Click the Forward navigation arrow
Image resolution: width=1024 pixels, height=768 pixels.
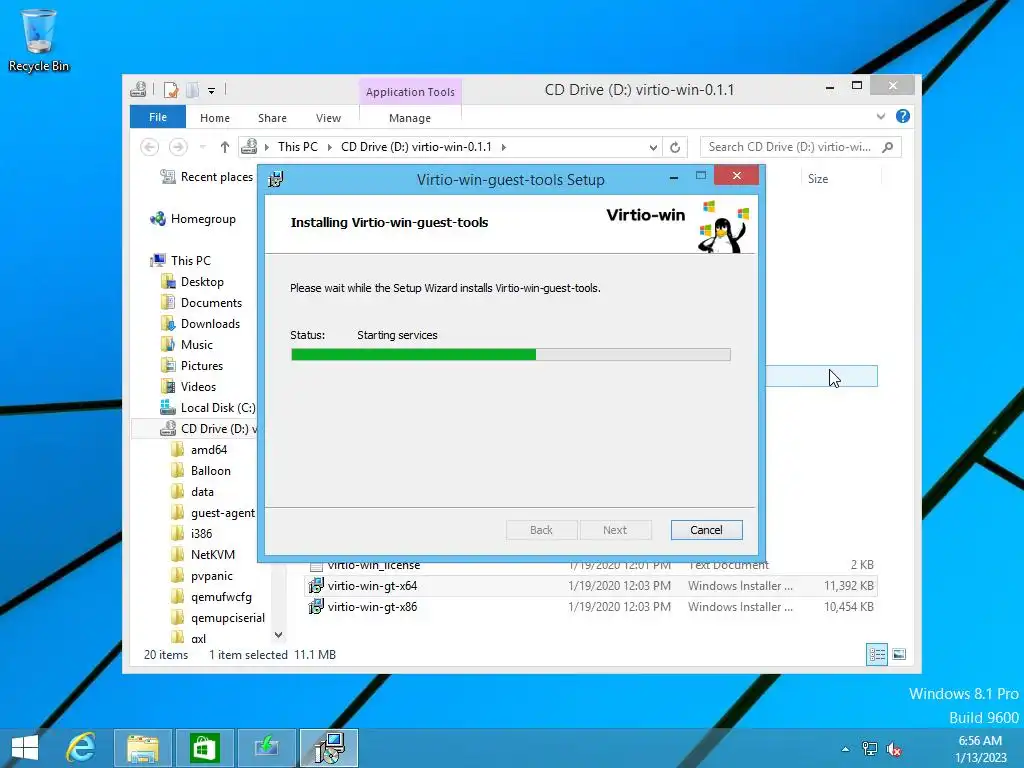178,147
